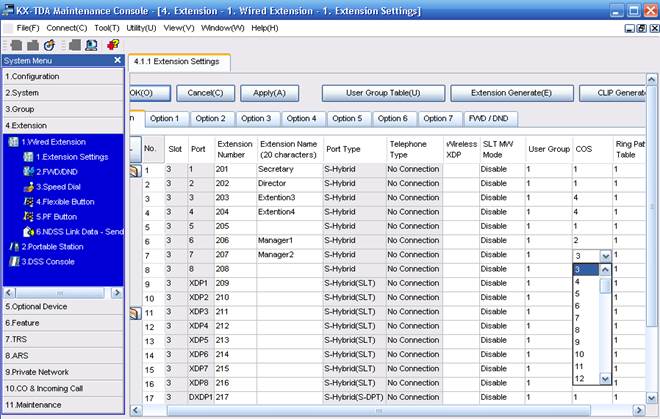Open 4.Flexible Button tree icon
Viewport: 660px width, 419px height.
(28, 202)
